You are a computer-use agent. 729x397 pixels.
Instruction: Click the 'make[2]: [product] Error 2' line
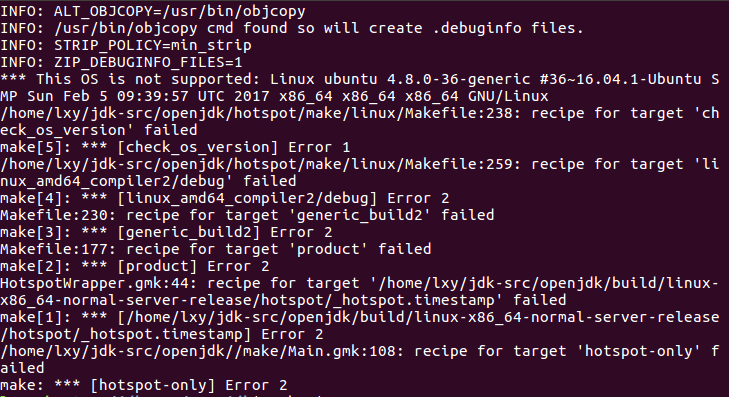[x=134, y=266]
